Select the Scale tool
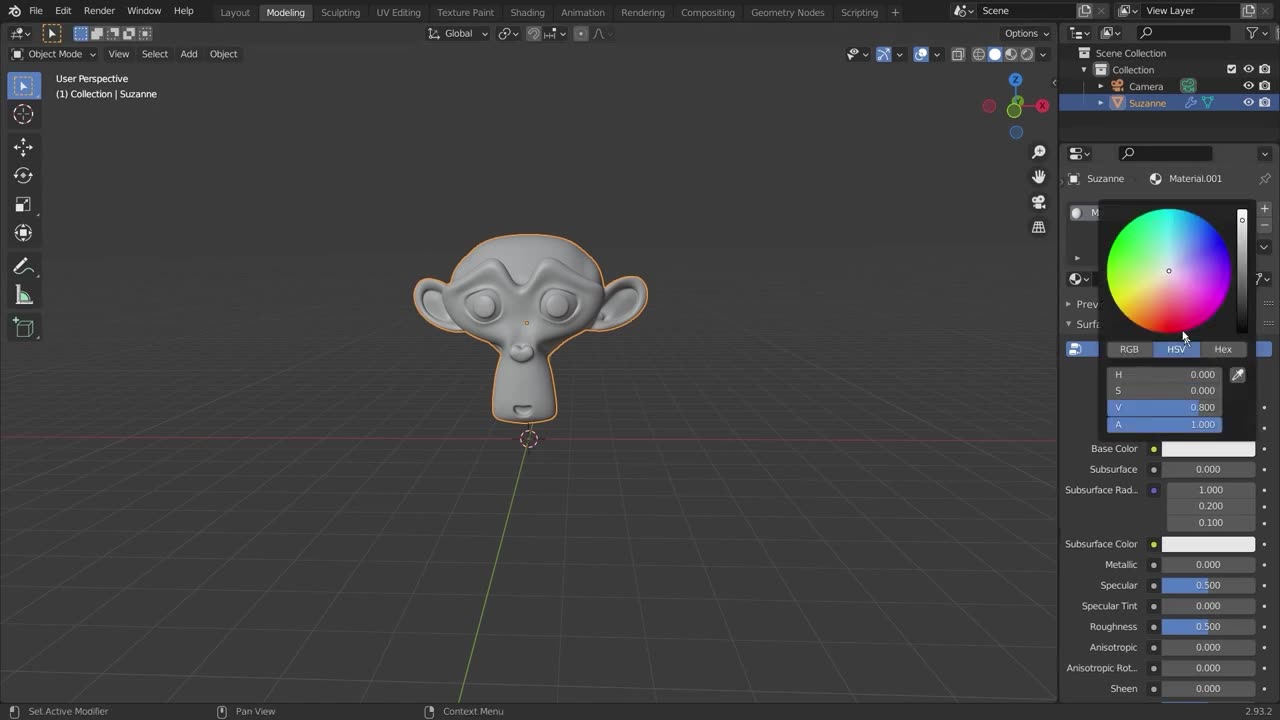The image size is (1280, 720). (x=24, y=204)
